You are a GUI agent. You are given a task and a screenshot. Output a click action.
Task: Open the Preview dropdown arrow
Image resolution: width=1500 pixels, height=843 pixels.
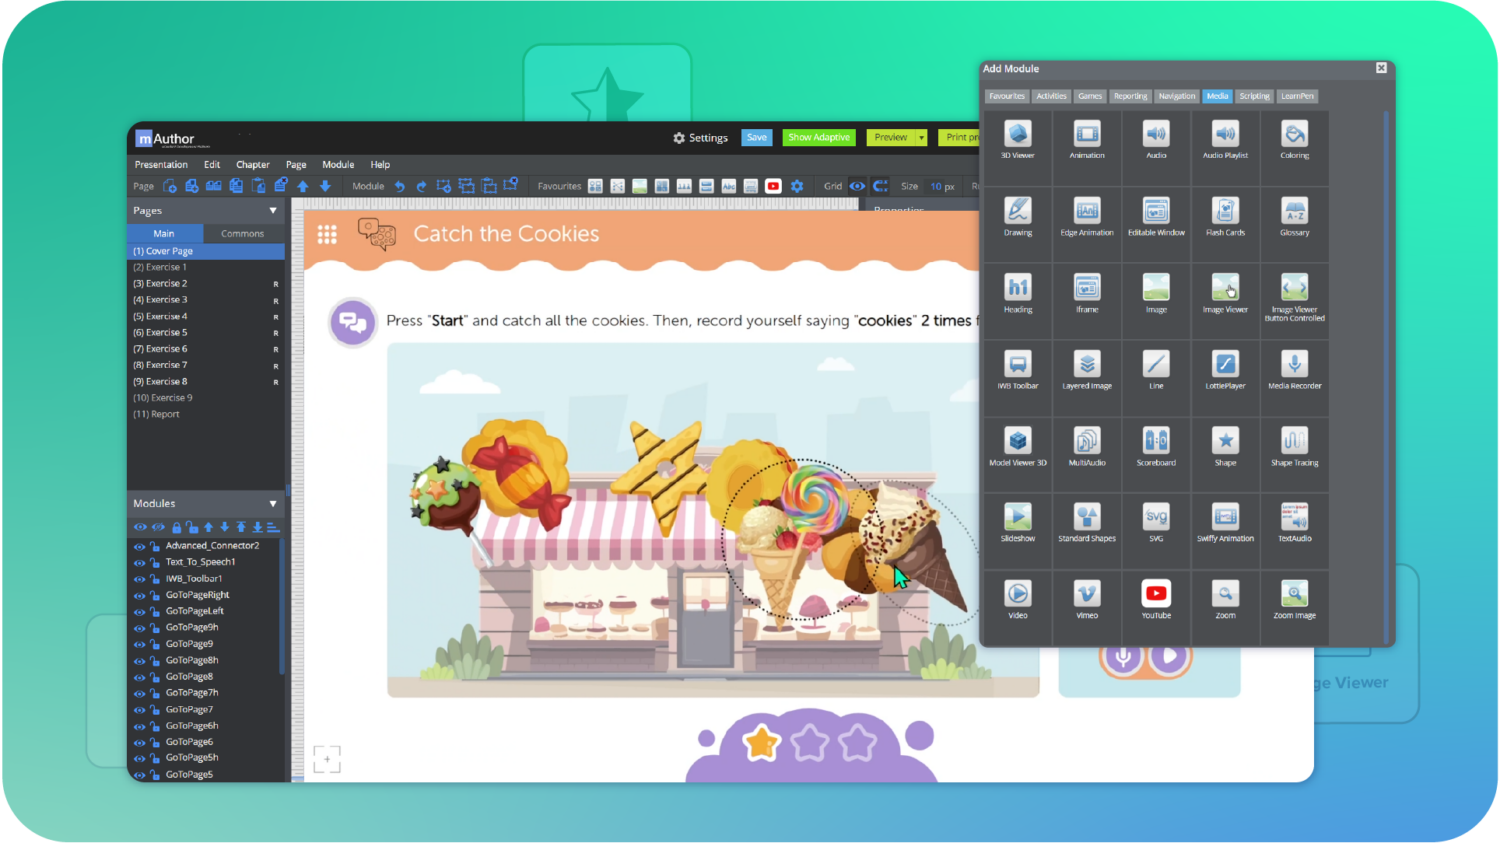pyautogui.click(x=922, y=137)
